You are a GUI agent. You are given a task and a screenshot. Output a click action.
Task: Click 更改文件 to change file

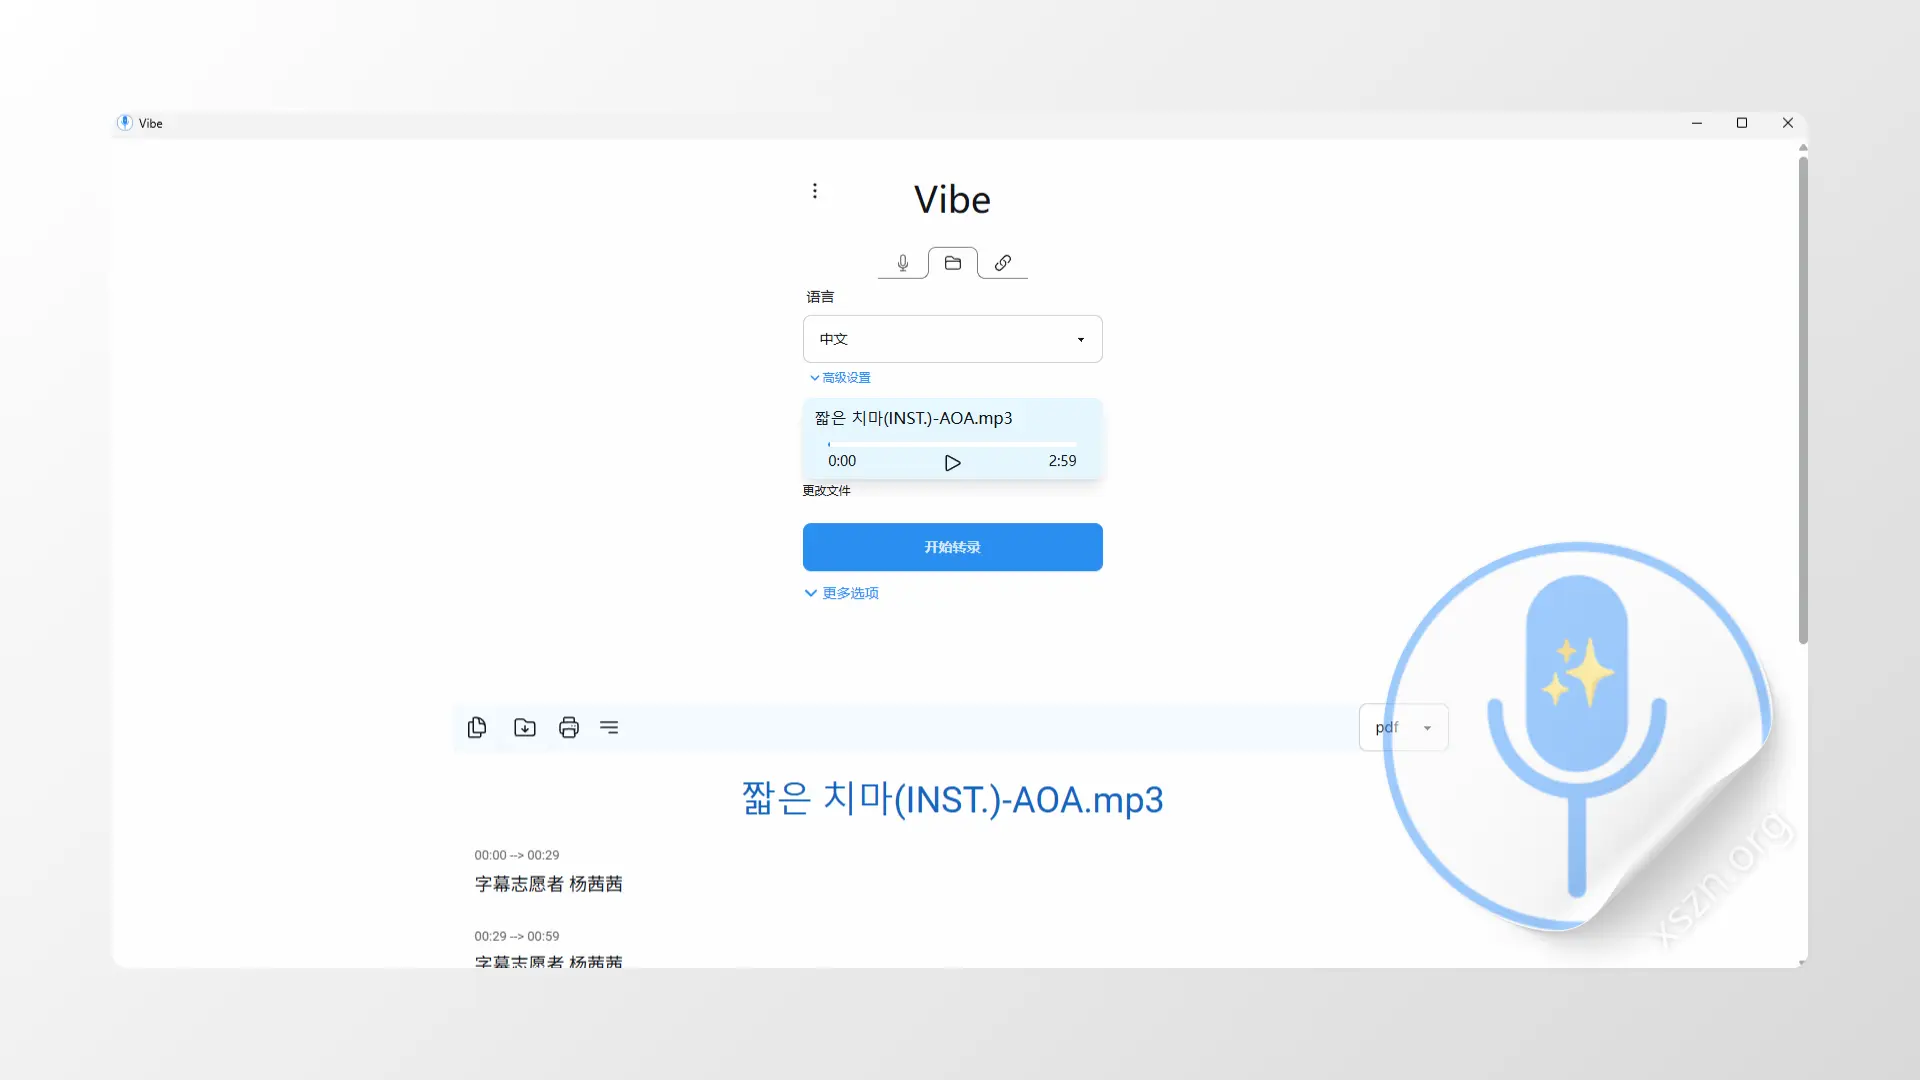coord(827,491)
